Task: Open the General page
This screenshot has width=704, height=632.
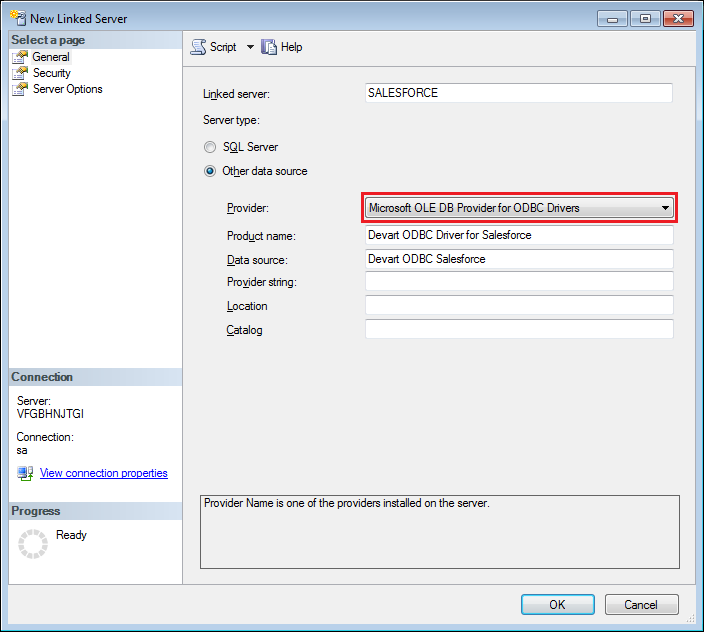Action: click(x=51, y=57)
